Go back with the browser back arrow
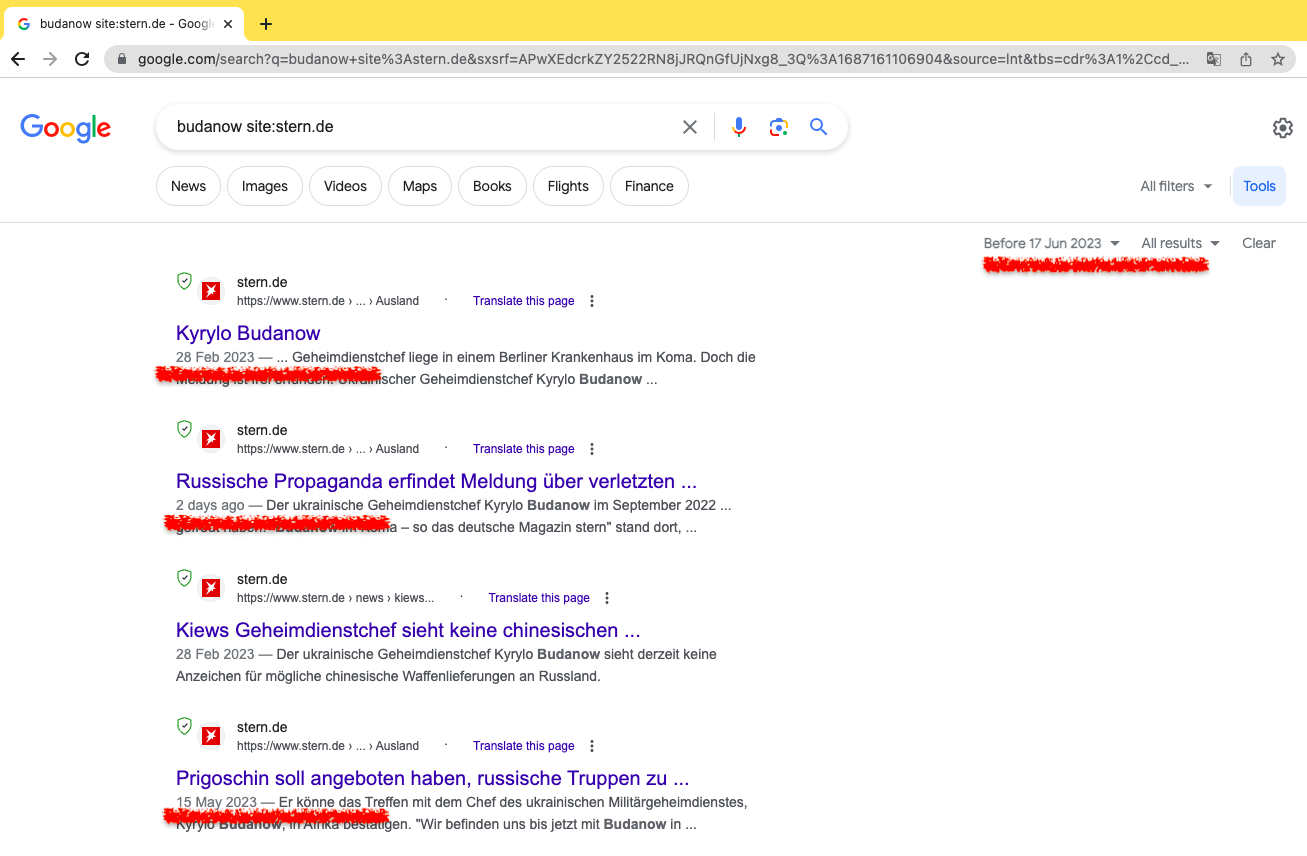Image resolution: width=1307 pixels, height=856 pixels. (x=18, y=59)
